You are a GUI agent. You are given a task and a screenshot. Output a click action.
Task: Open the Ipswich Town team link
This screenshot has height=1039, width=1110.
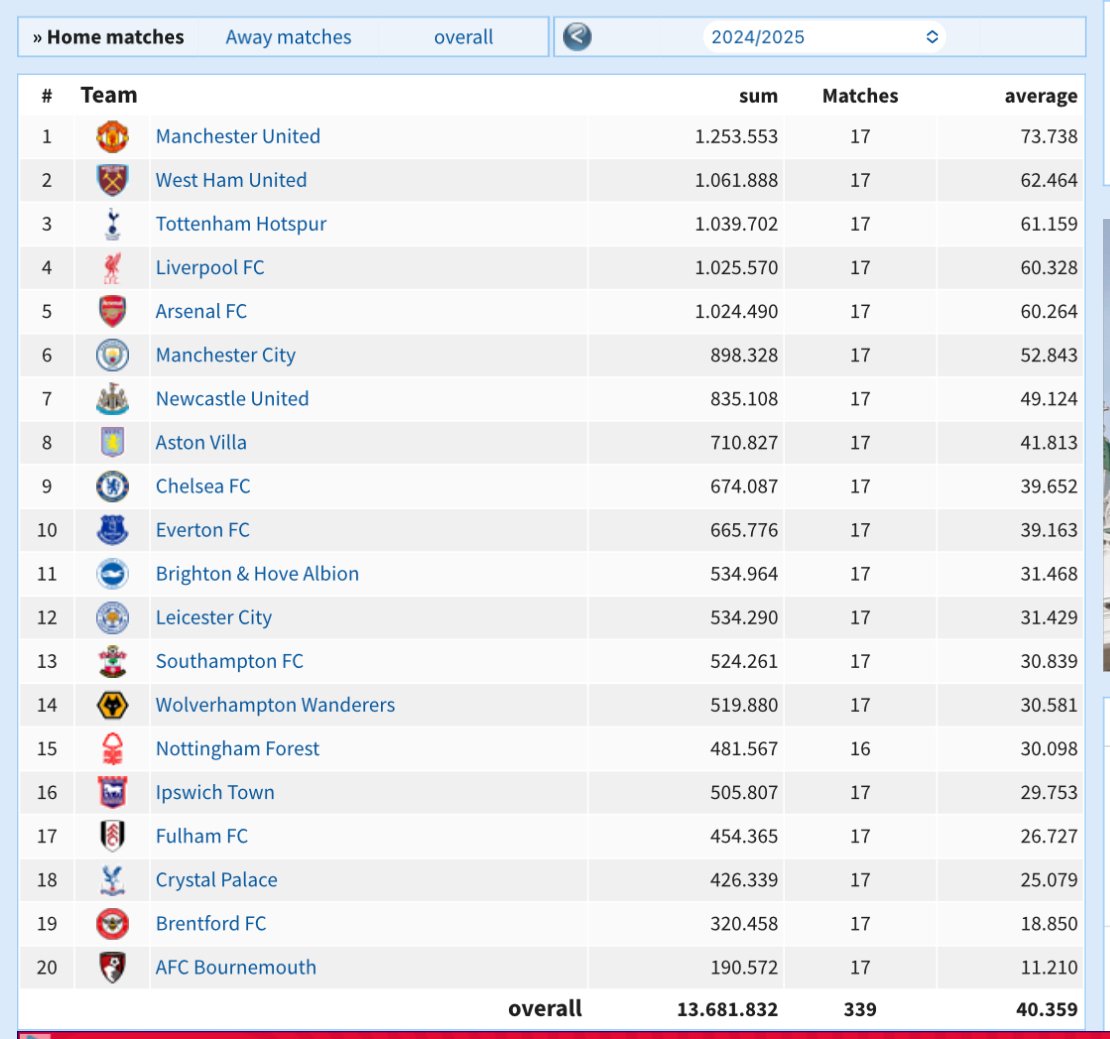pos(215,793)
